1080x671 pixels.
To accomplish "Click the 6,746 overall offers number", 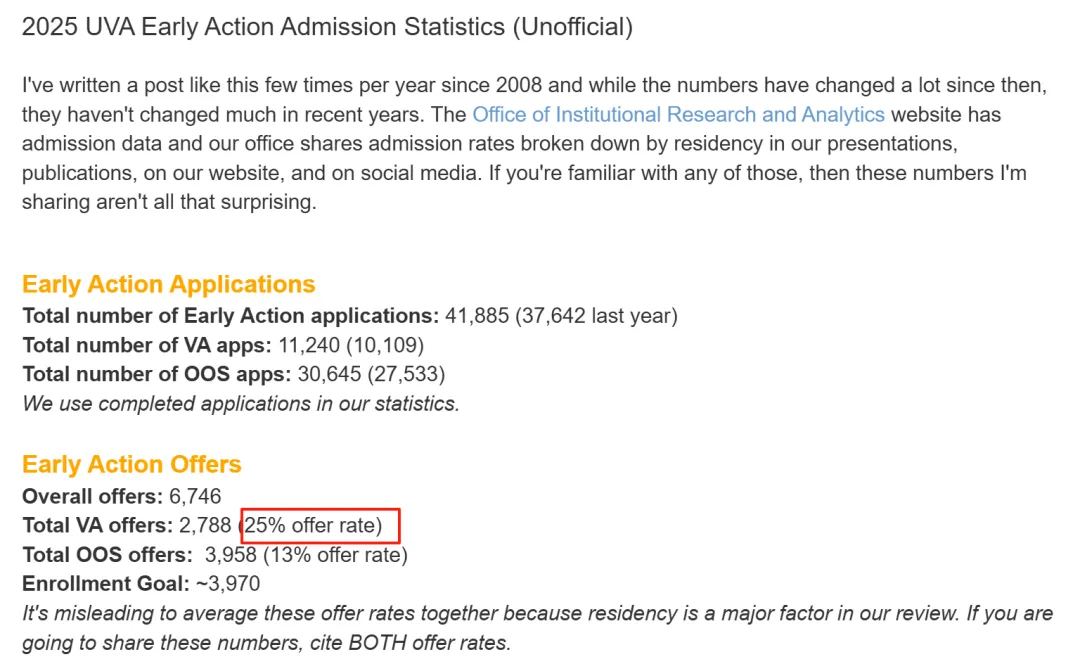I will point(195,496).
